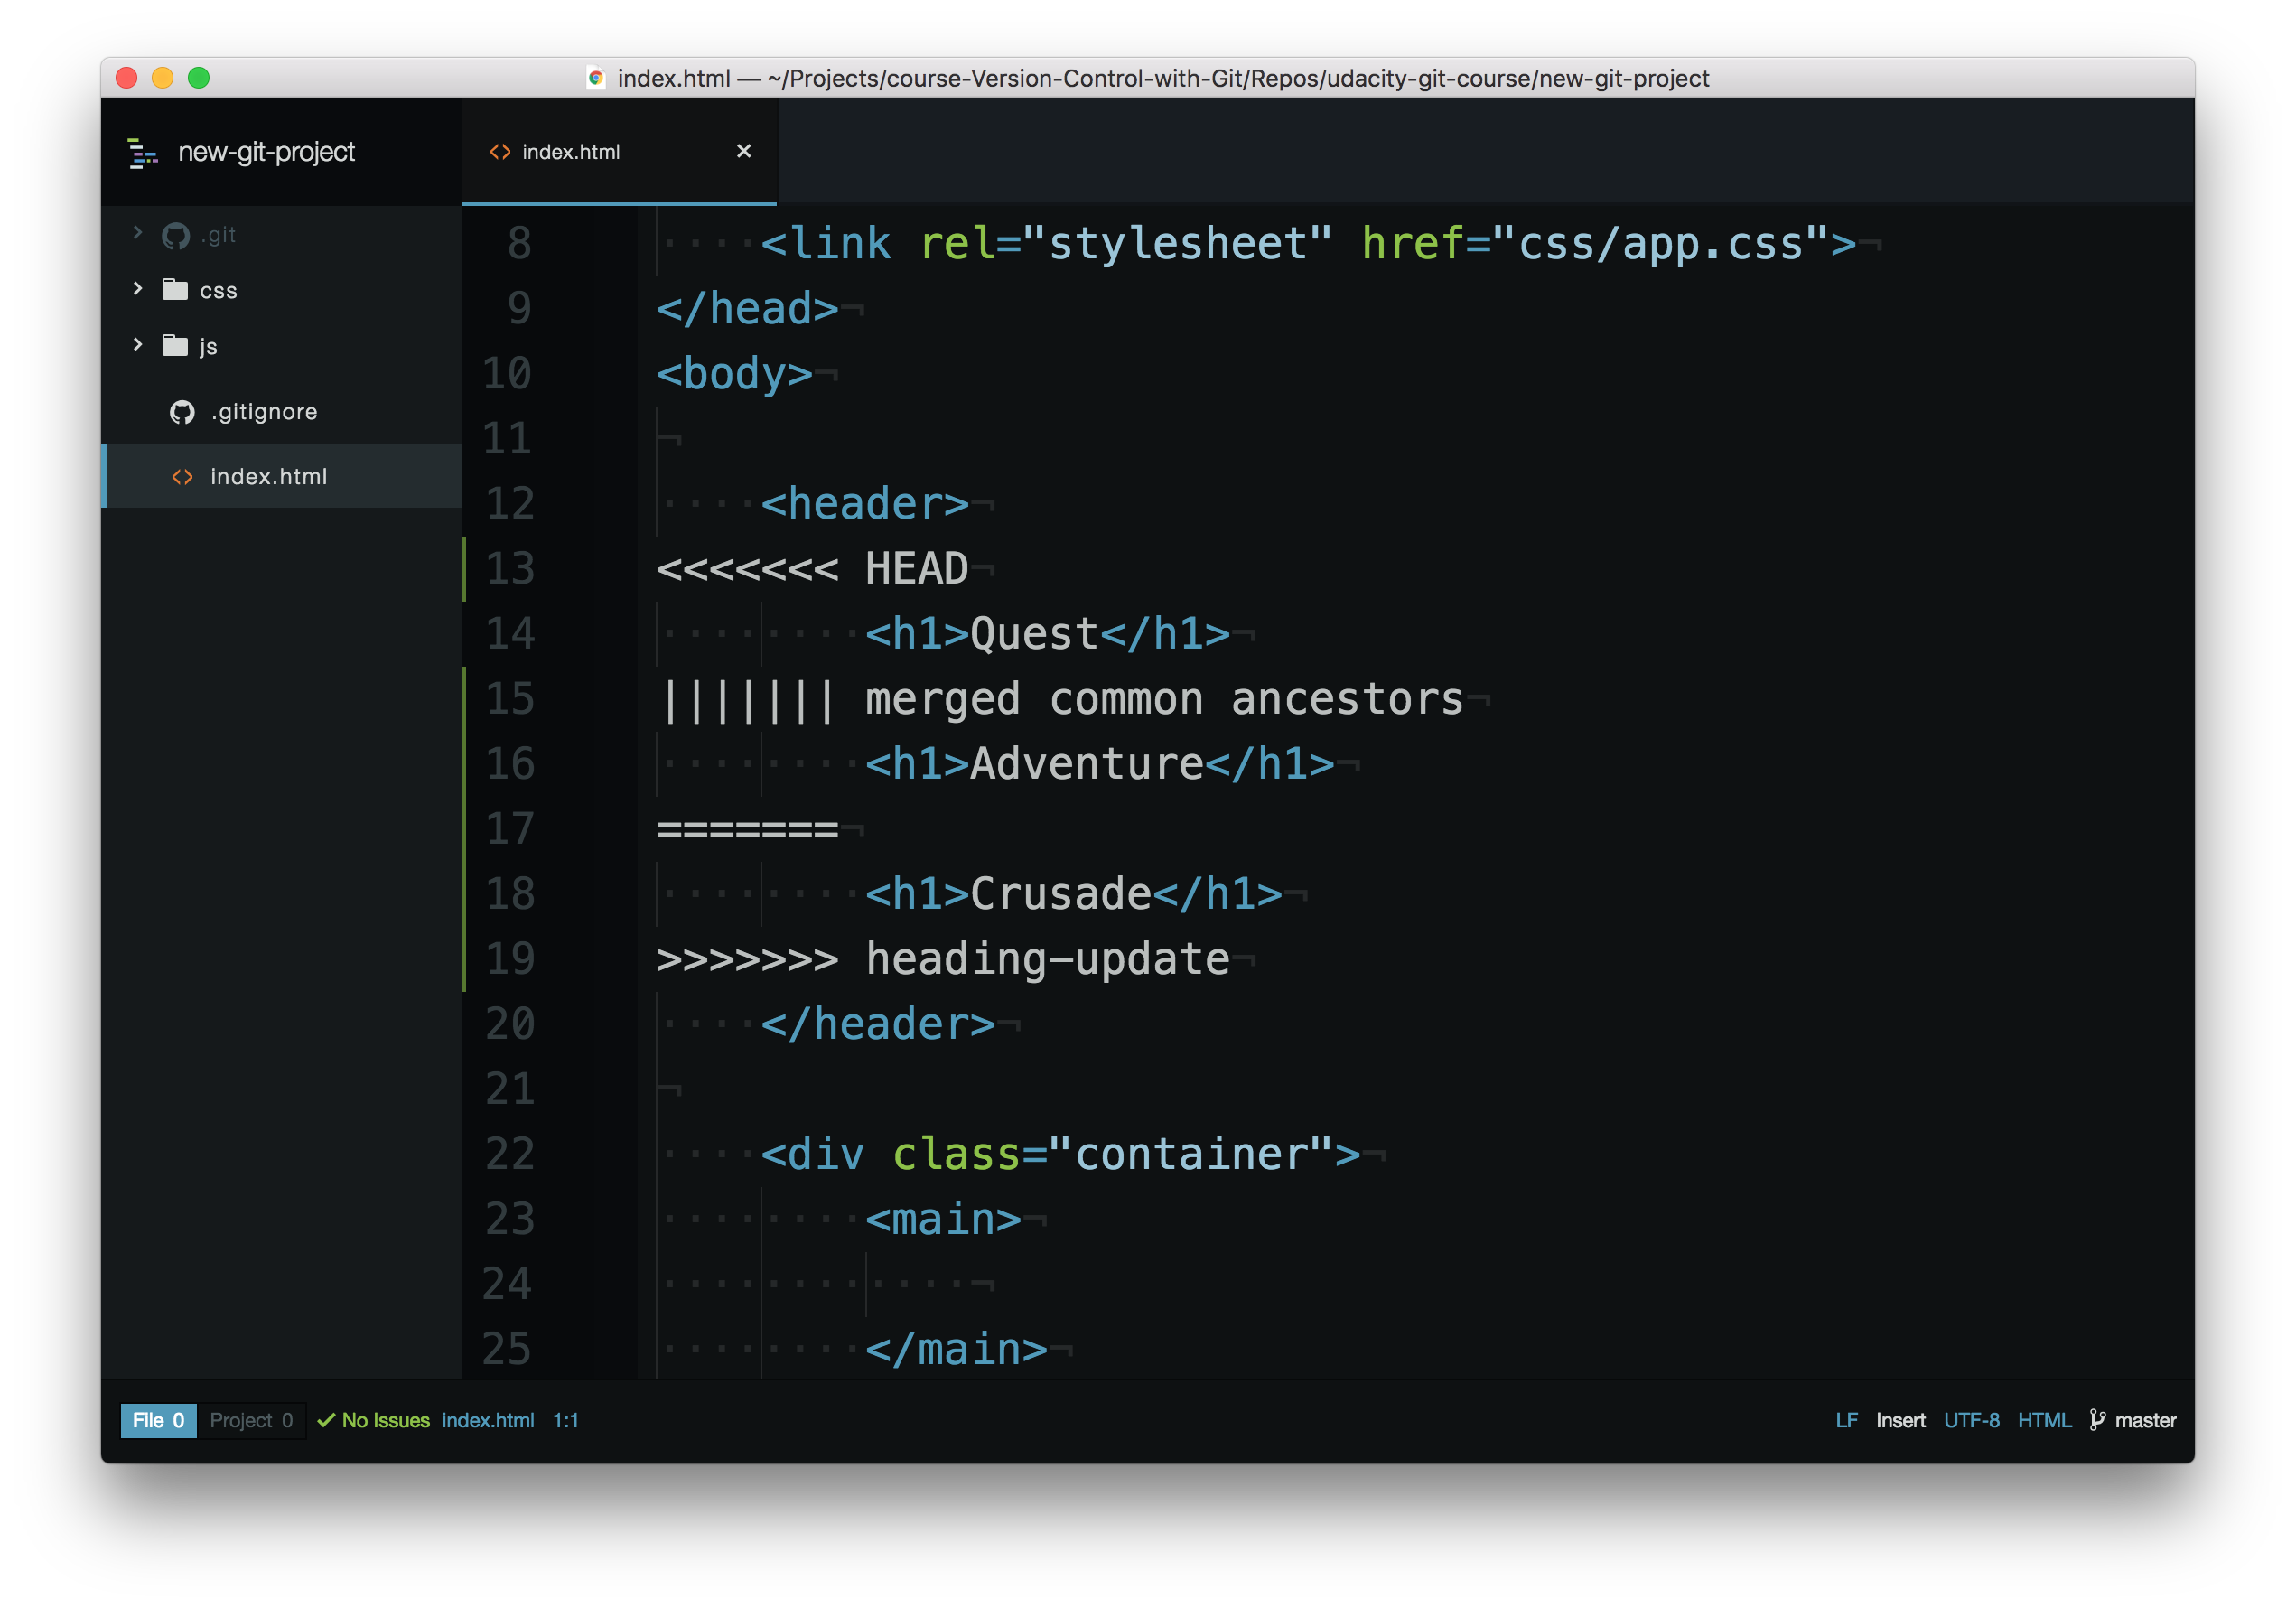
Task: Switch to the index.html tab
Action: pyautogui.click(x=571, y=151)
